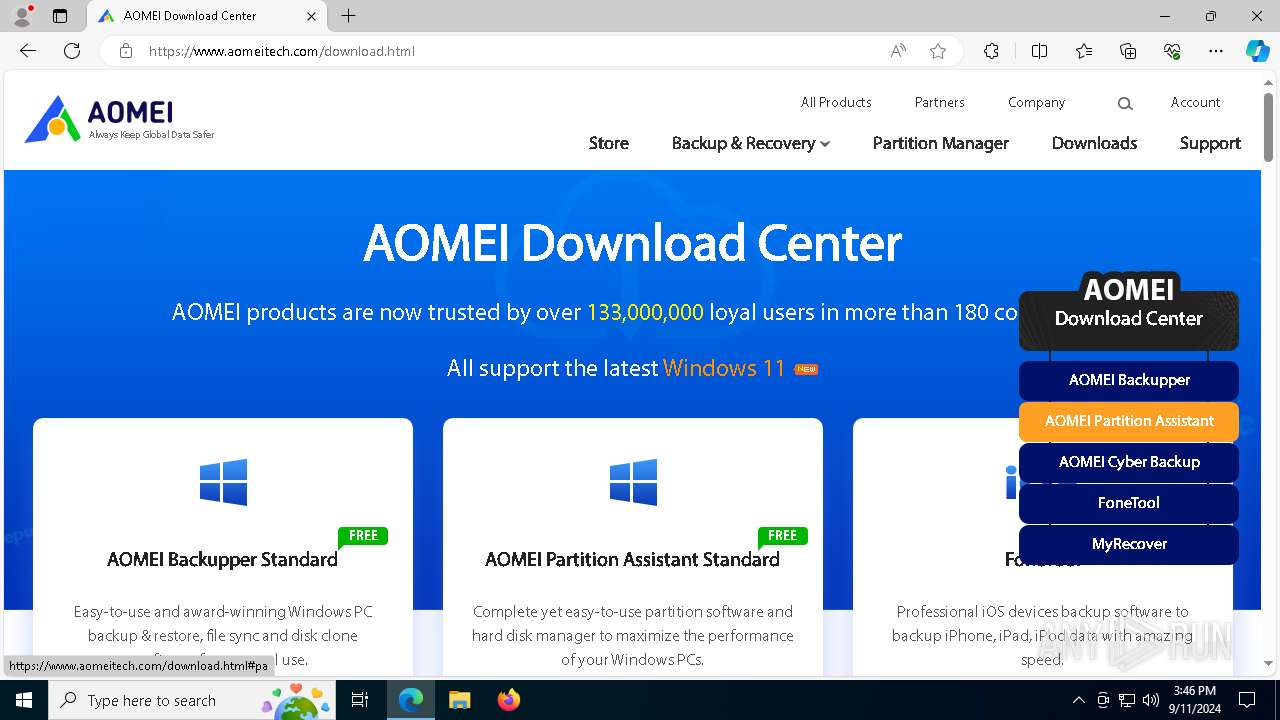Screen dimensions: 1280x720
Task: Toggle the Split screen icon
Action: 1039,51
